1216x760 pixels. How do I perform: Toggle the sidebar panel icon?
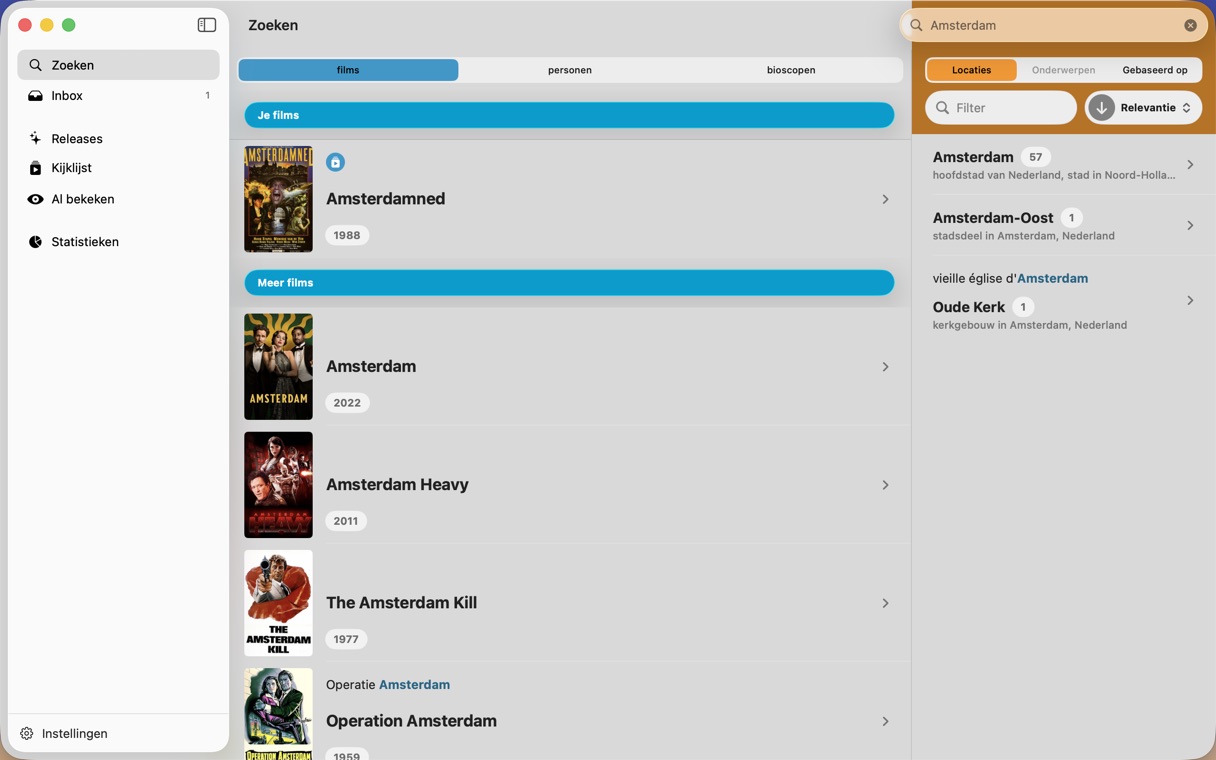207,25
